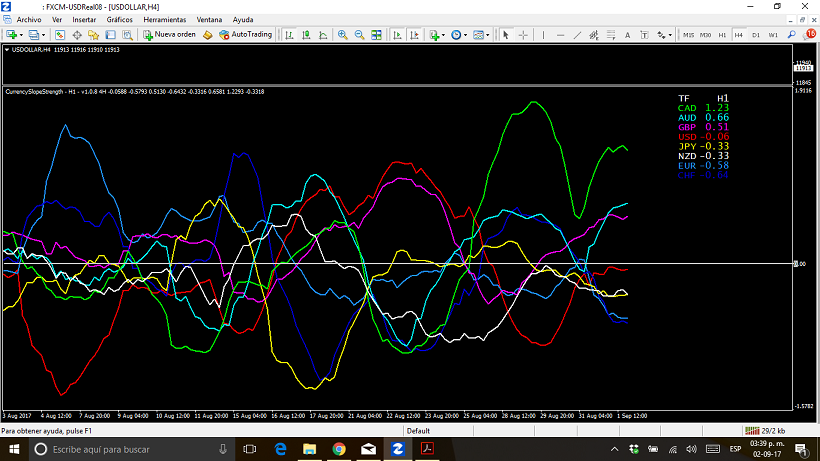The width and height of the screenshot is (820, 461).
Task: Open Google Chrome from the taskbar
Action: (339, 450)
